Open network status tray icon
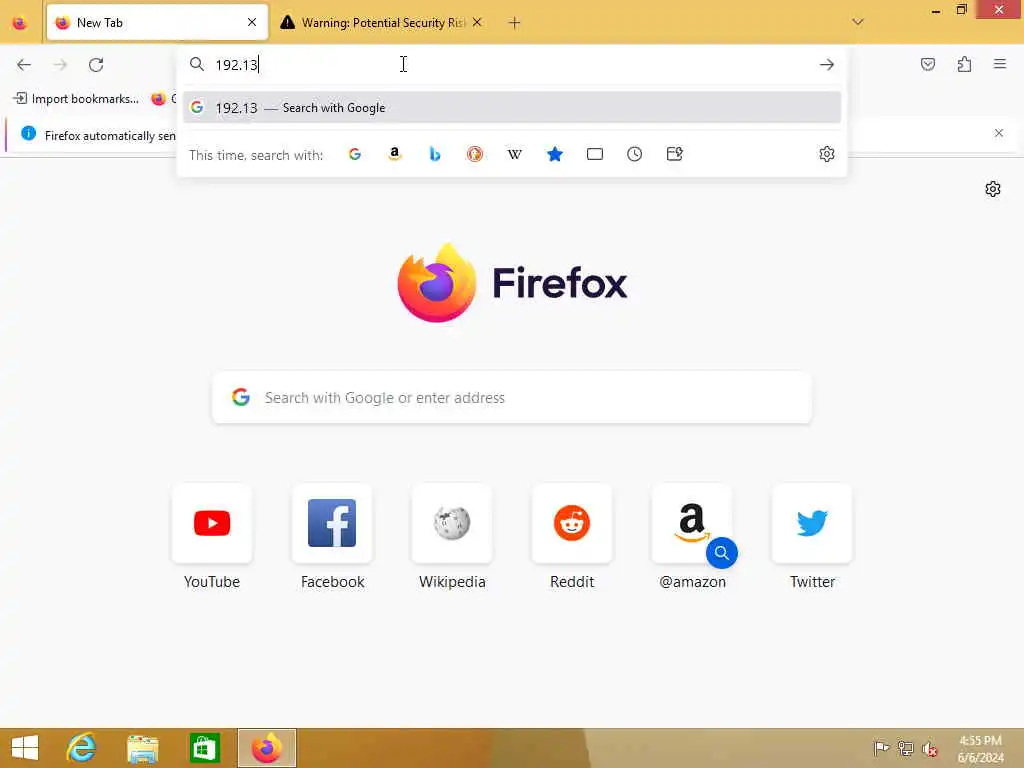The image size is (1024, 768). (x=905, y=748)
